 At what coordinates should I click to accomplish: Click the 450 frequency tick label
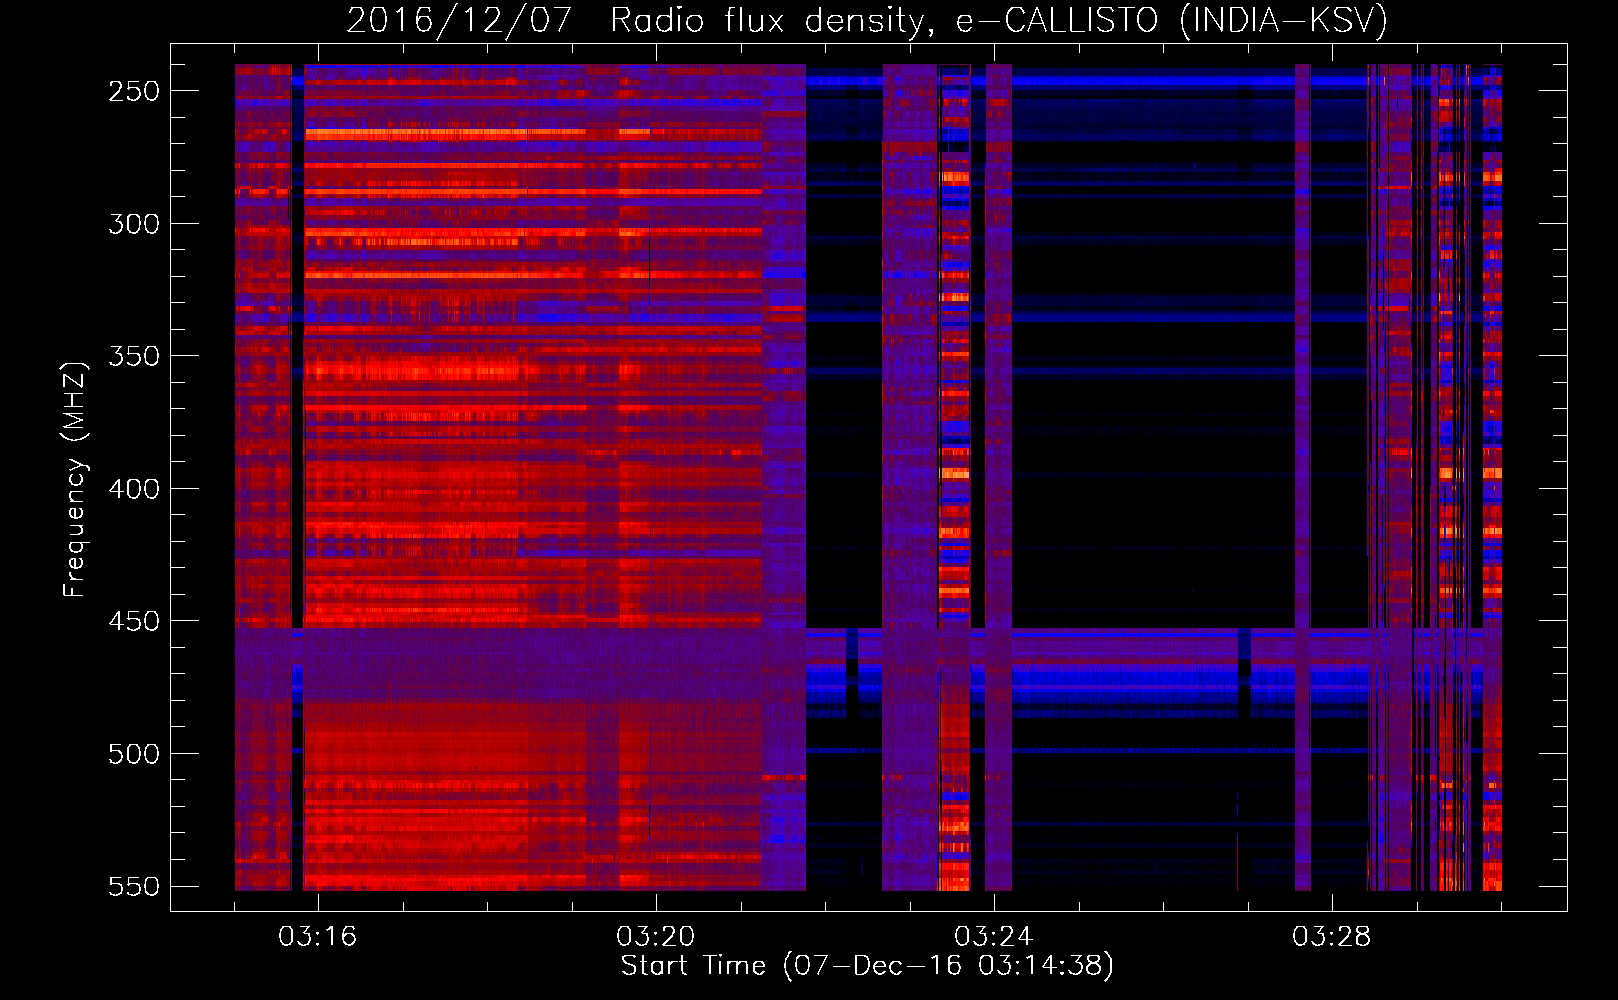[134, 621]
